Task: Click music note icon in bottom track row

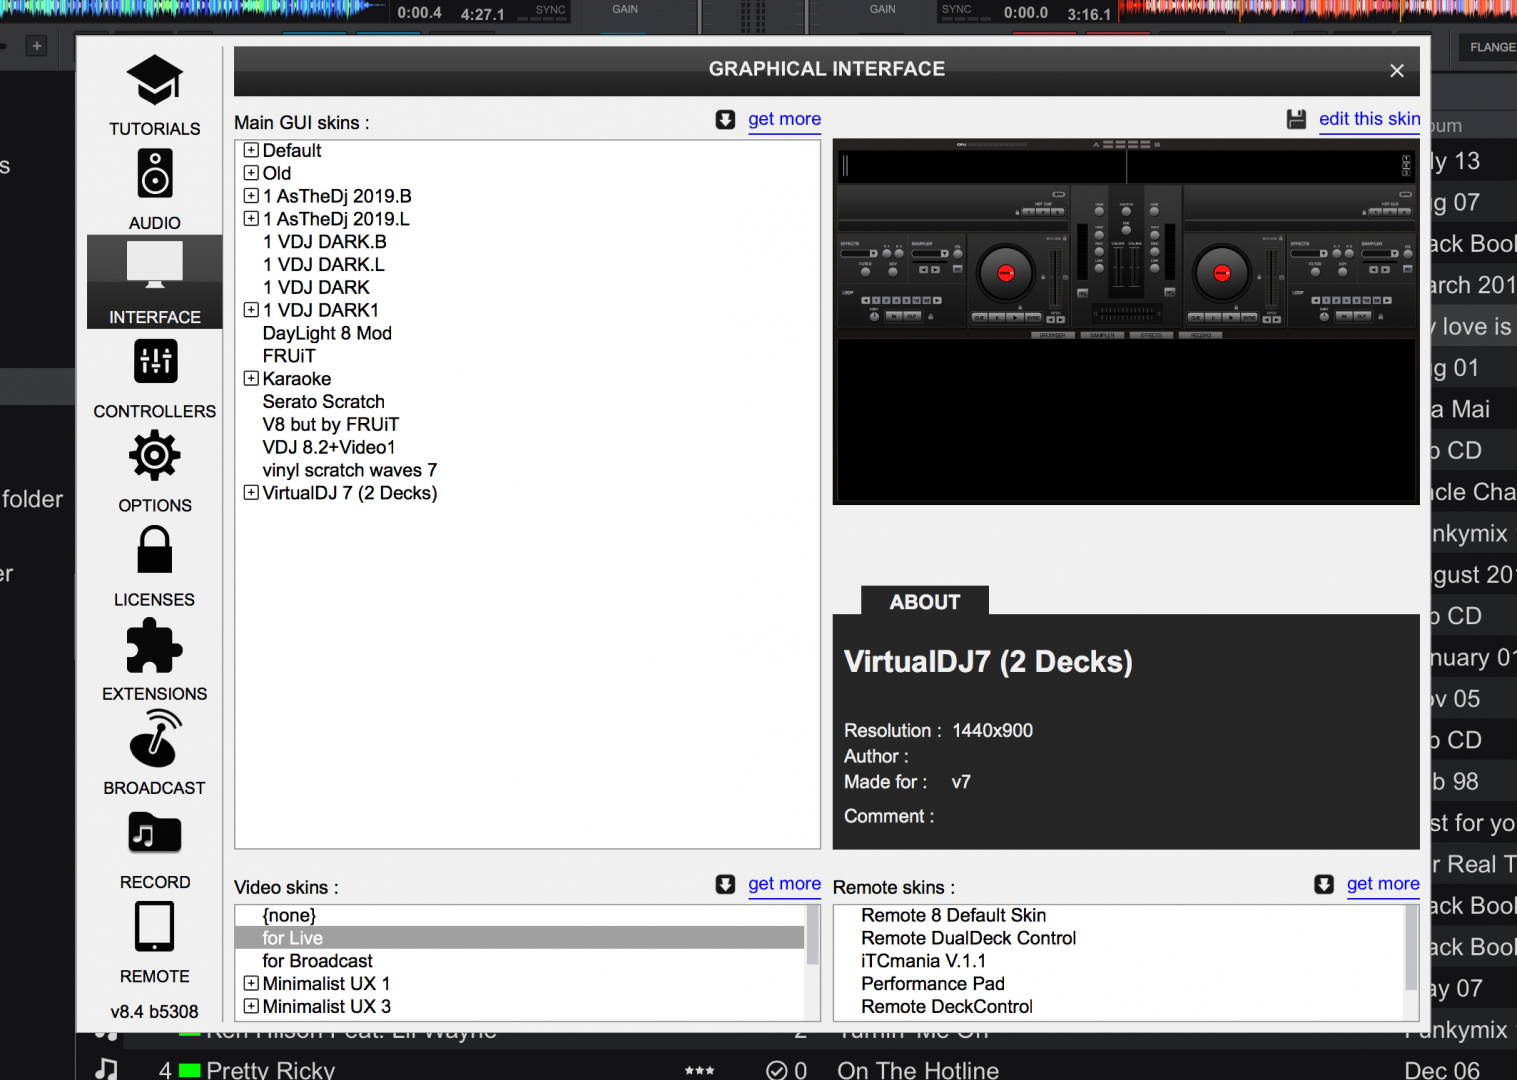Action: coord(106,1069)
